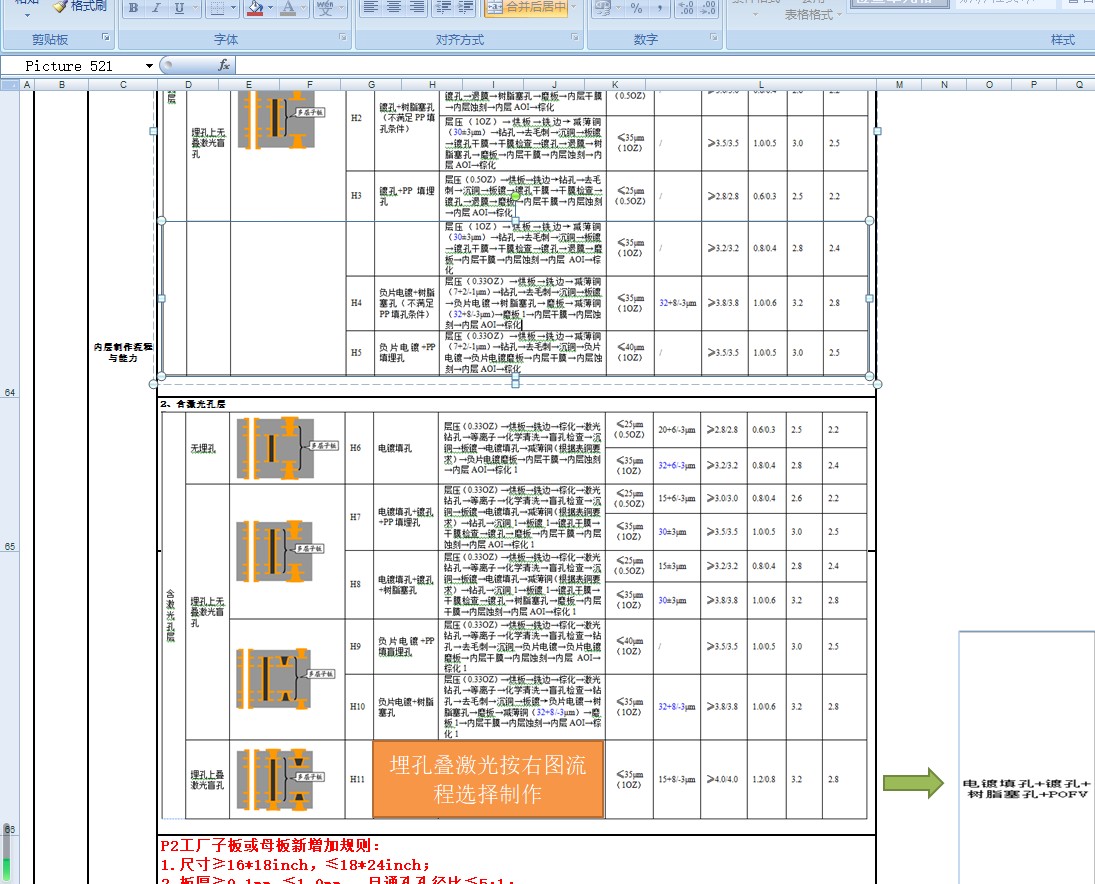Viewport: 1095px width, 884px height.
Task: Click the 无埋孔 label
Action: tap(203, 448)
